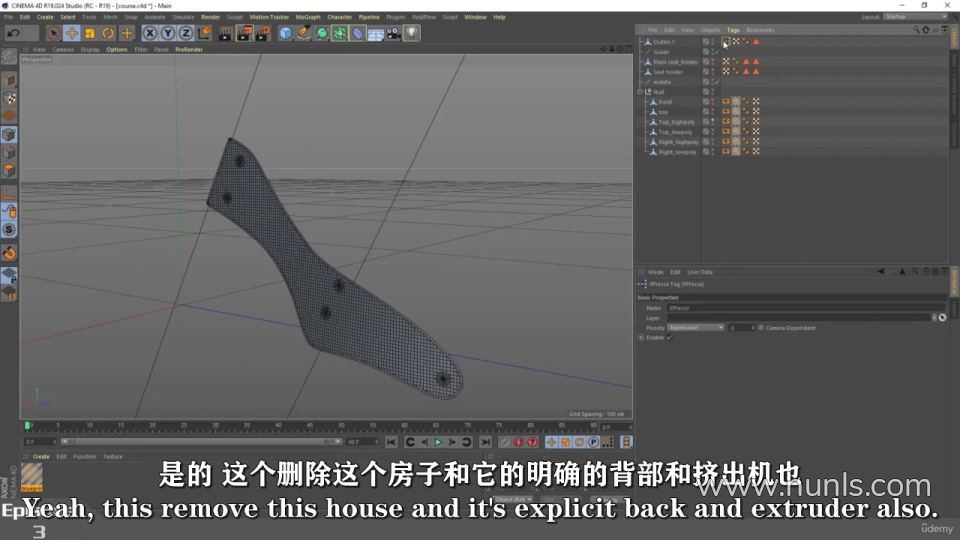The height and width of the screenshot is (540, 960).
Task: Toggle the coordinate system icon
Action: tap(204, 33)
